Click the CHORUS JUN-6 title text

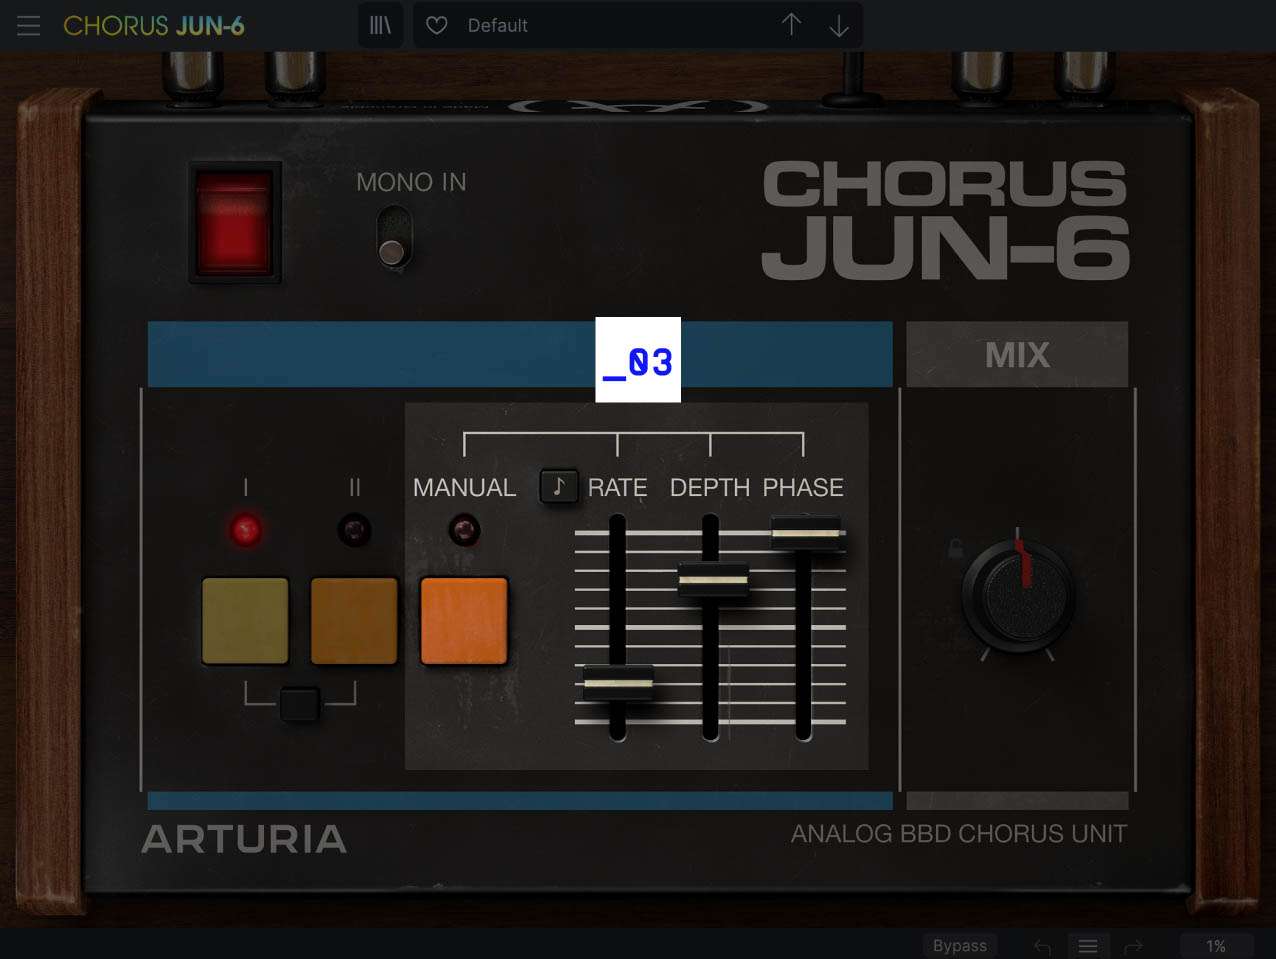pos(153,25)
